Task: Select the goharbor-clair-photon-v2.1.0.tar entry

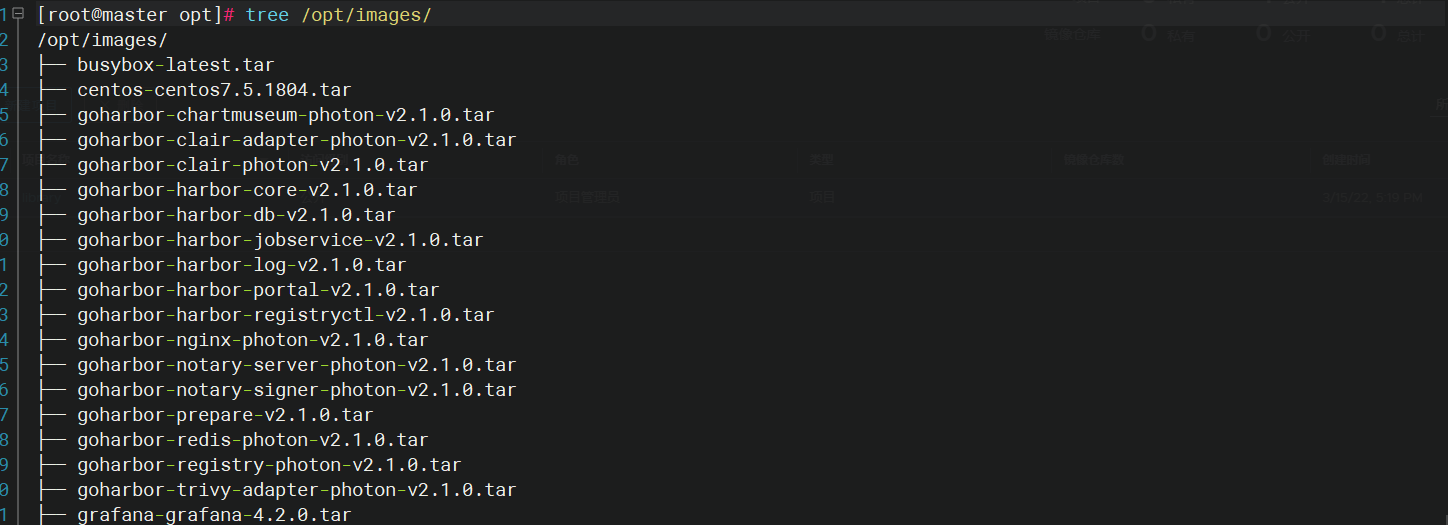Action: (252, 165)
